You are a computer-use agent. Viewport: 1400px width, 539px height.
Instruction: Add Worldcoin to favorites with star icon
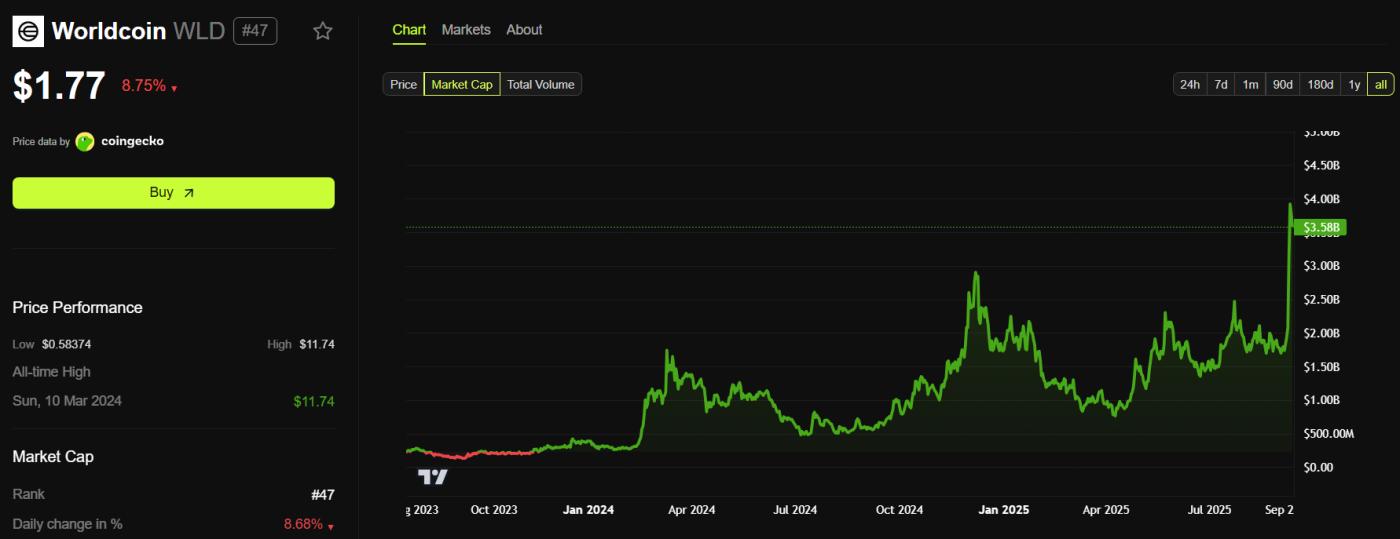[x=322, y=31]
